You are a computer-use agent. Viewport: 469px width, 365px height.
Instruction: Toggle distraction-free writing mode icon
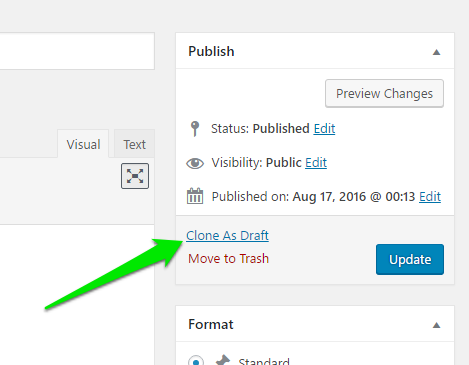[x=135, y=176]
